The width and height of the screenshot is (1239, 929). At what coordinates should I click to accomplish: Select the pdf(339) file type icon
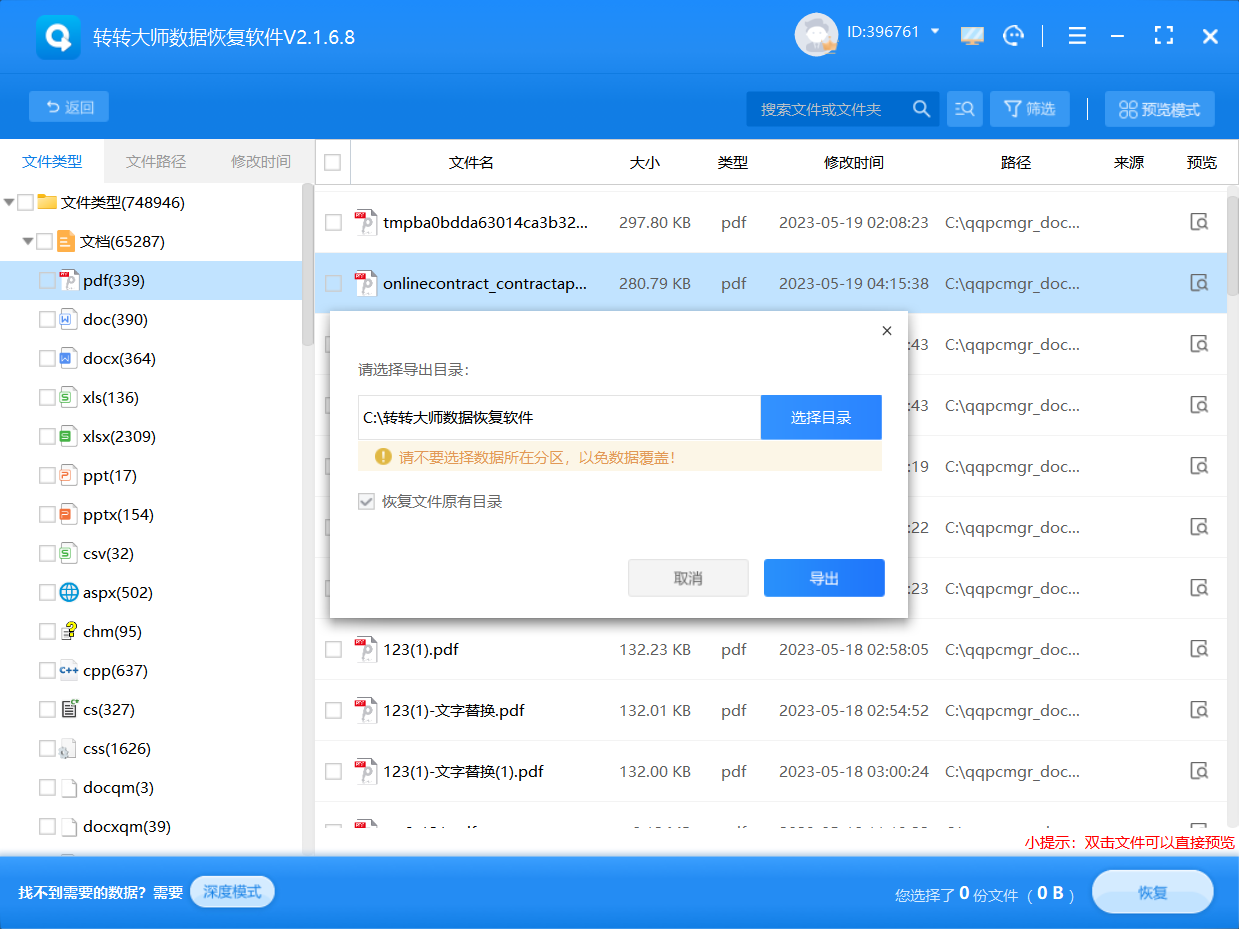click(68, 281)
